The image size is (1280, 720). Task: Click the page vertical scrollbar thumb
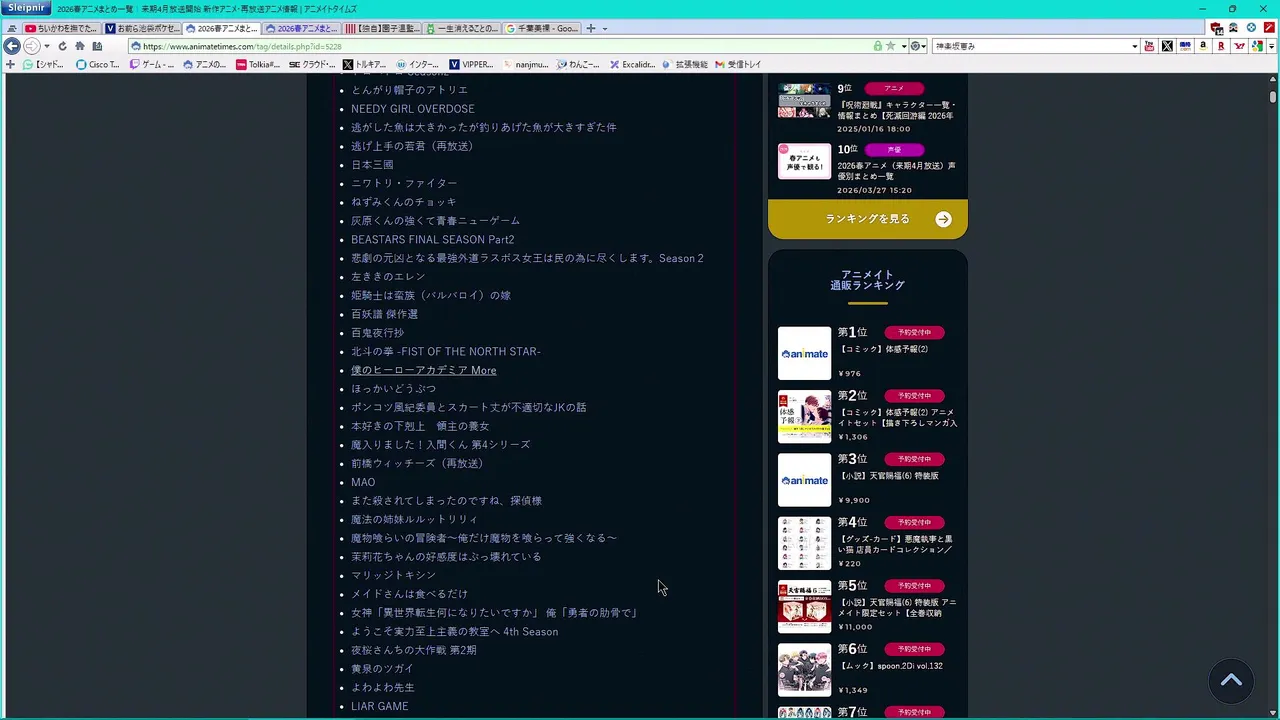(x=1273, y=97)
